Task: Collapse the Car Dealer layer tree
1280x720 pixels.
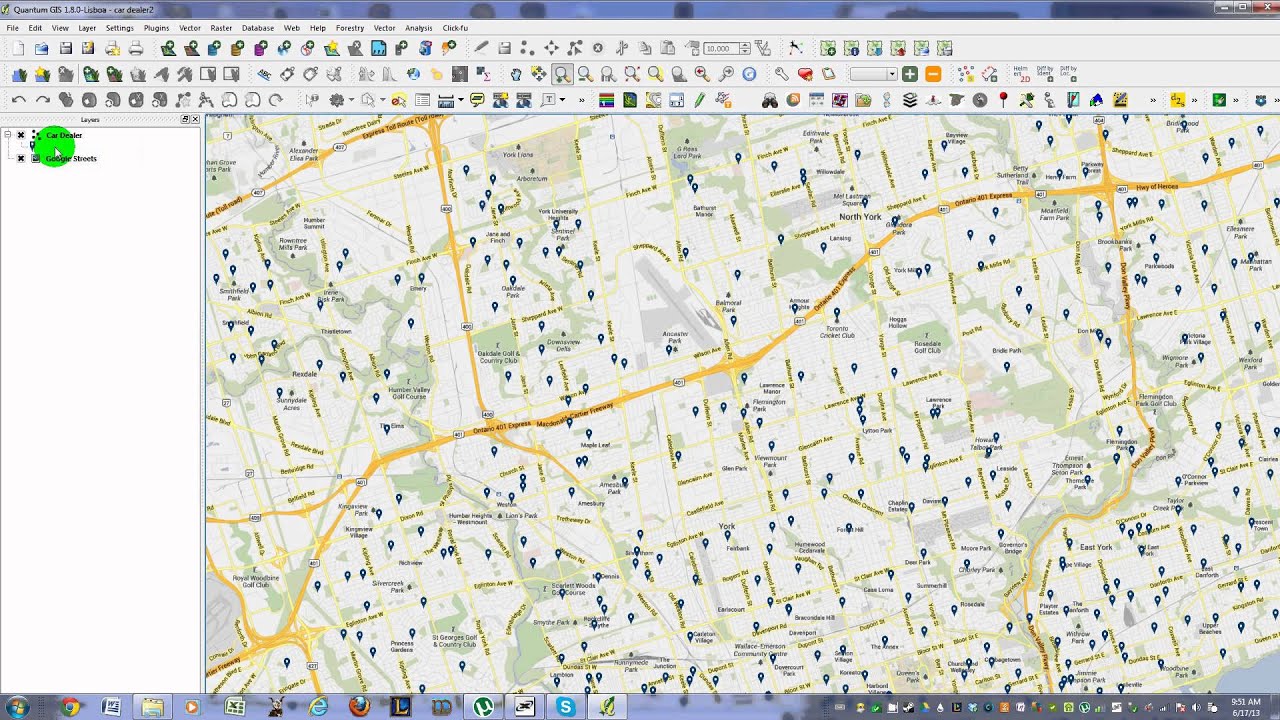Action: (8, 135)
